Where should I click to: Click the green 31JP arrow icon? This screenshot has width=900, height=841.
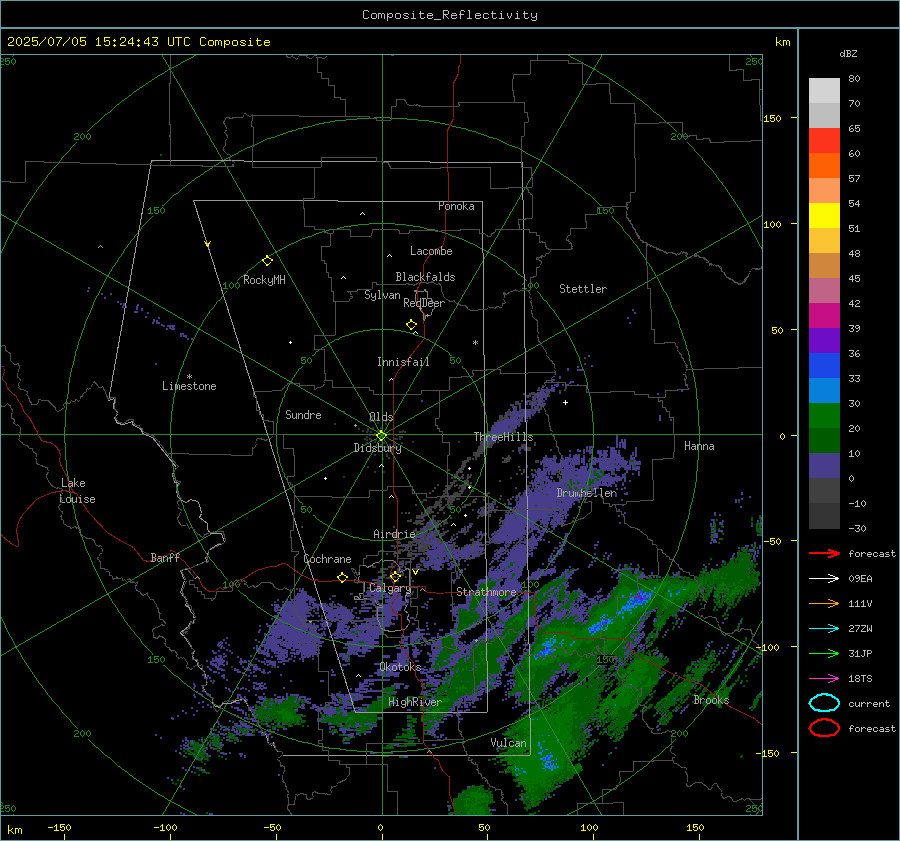pos(824,653)
